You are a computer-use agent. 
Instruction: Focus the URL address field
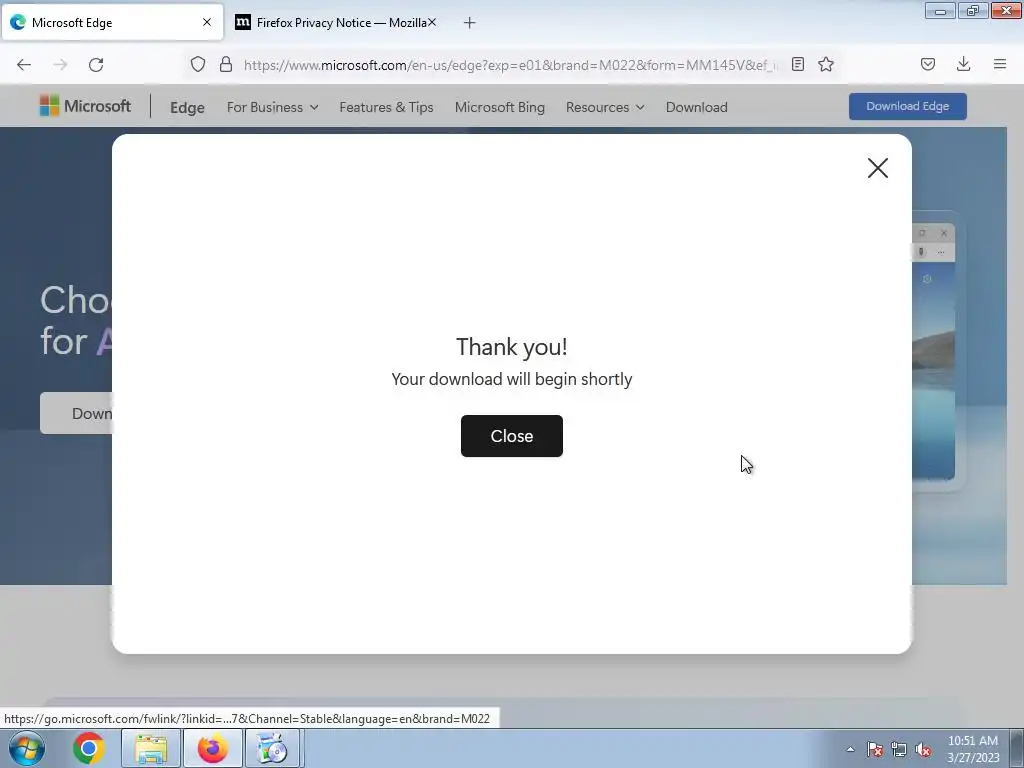[511, 65]
